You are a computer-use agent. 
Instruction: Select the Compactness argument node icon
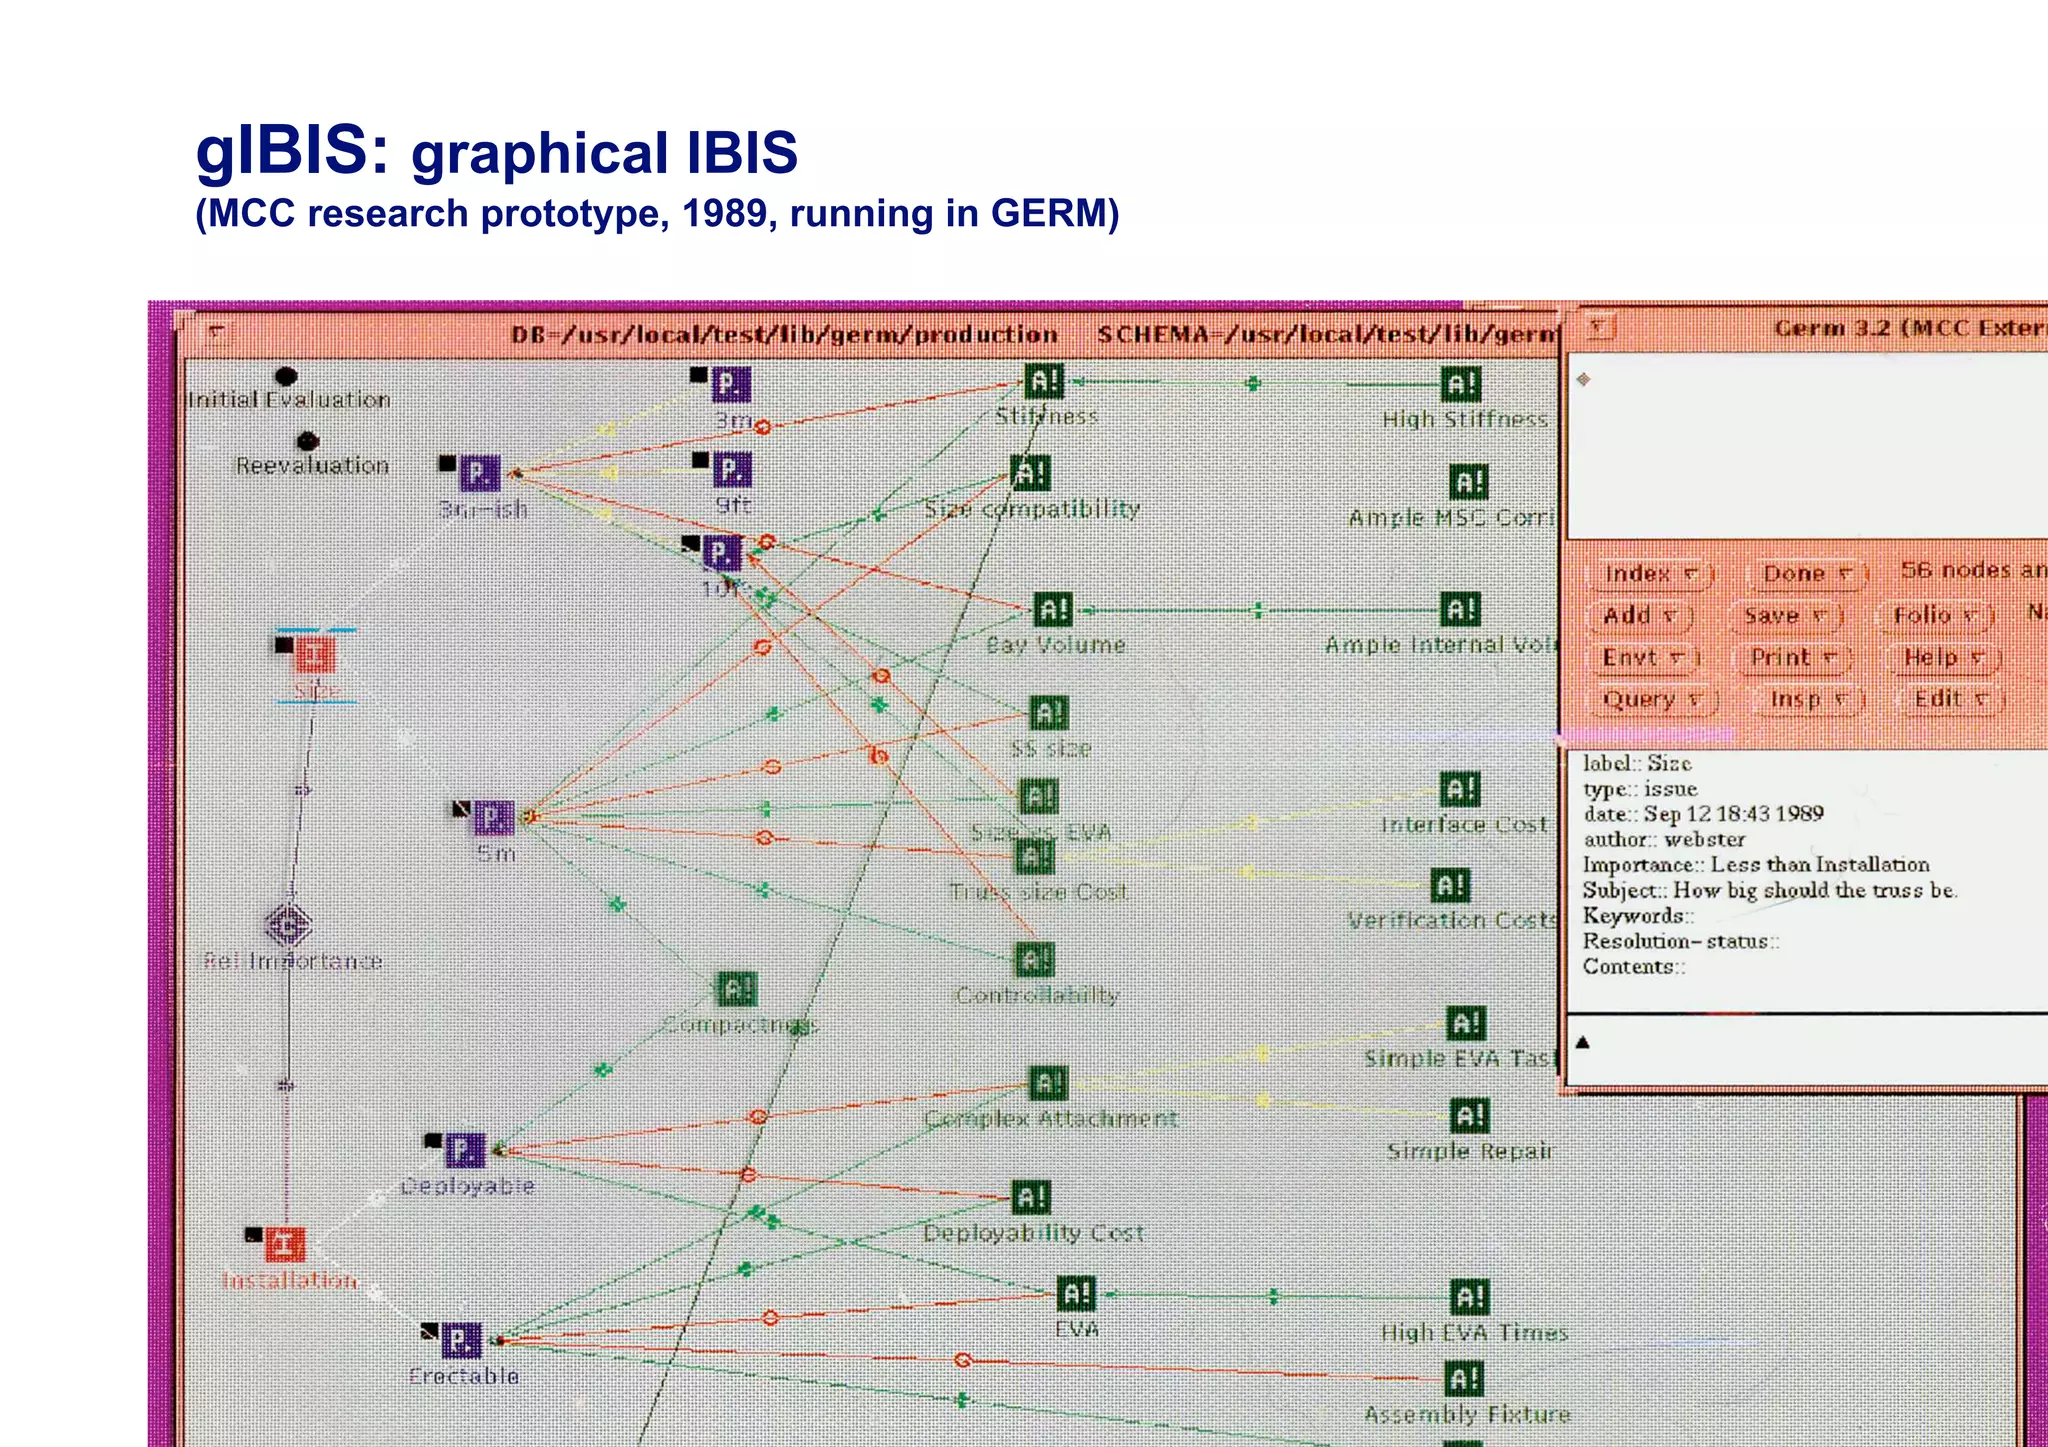coord(738,990)
